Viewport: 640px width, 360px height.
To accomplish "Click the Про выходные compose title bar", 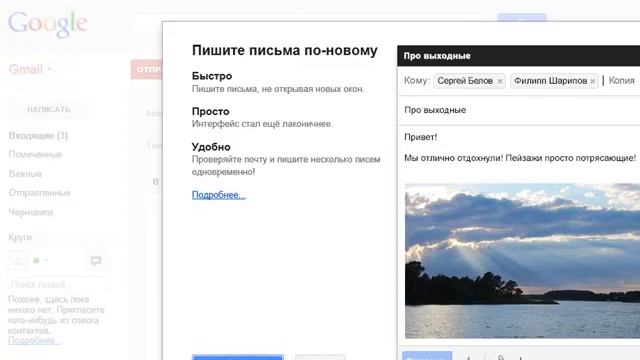I will point(518,56).
